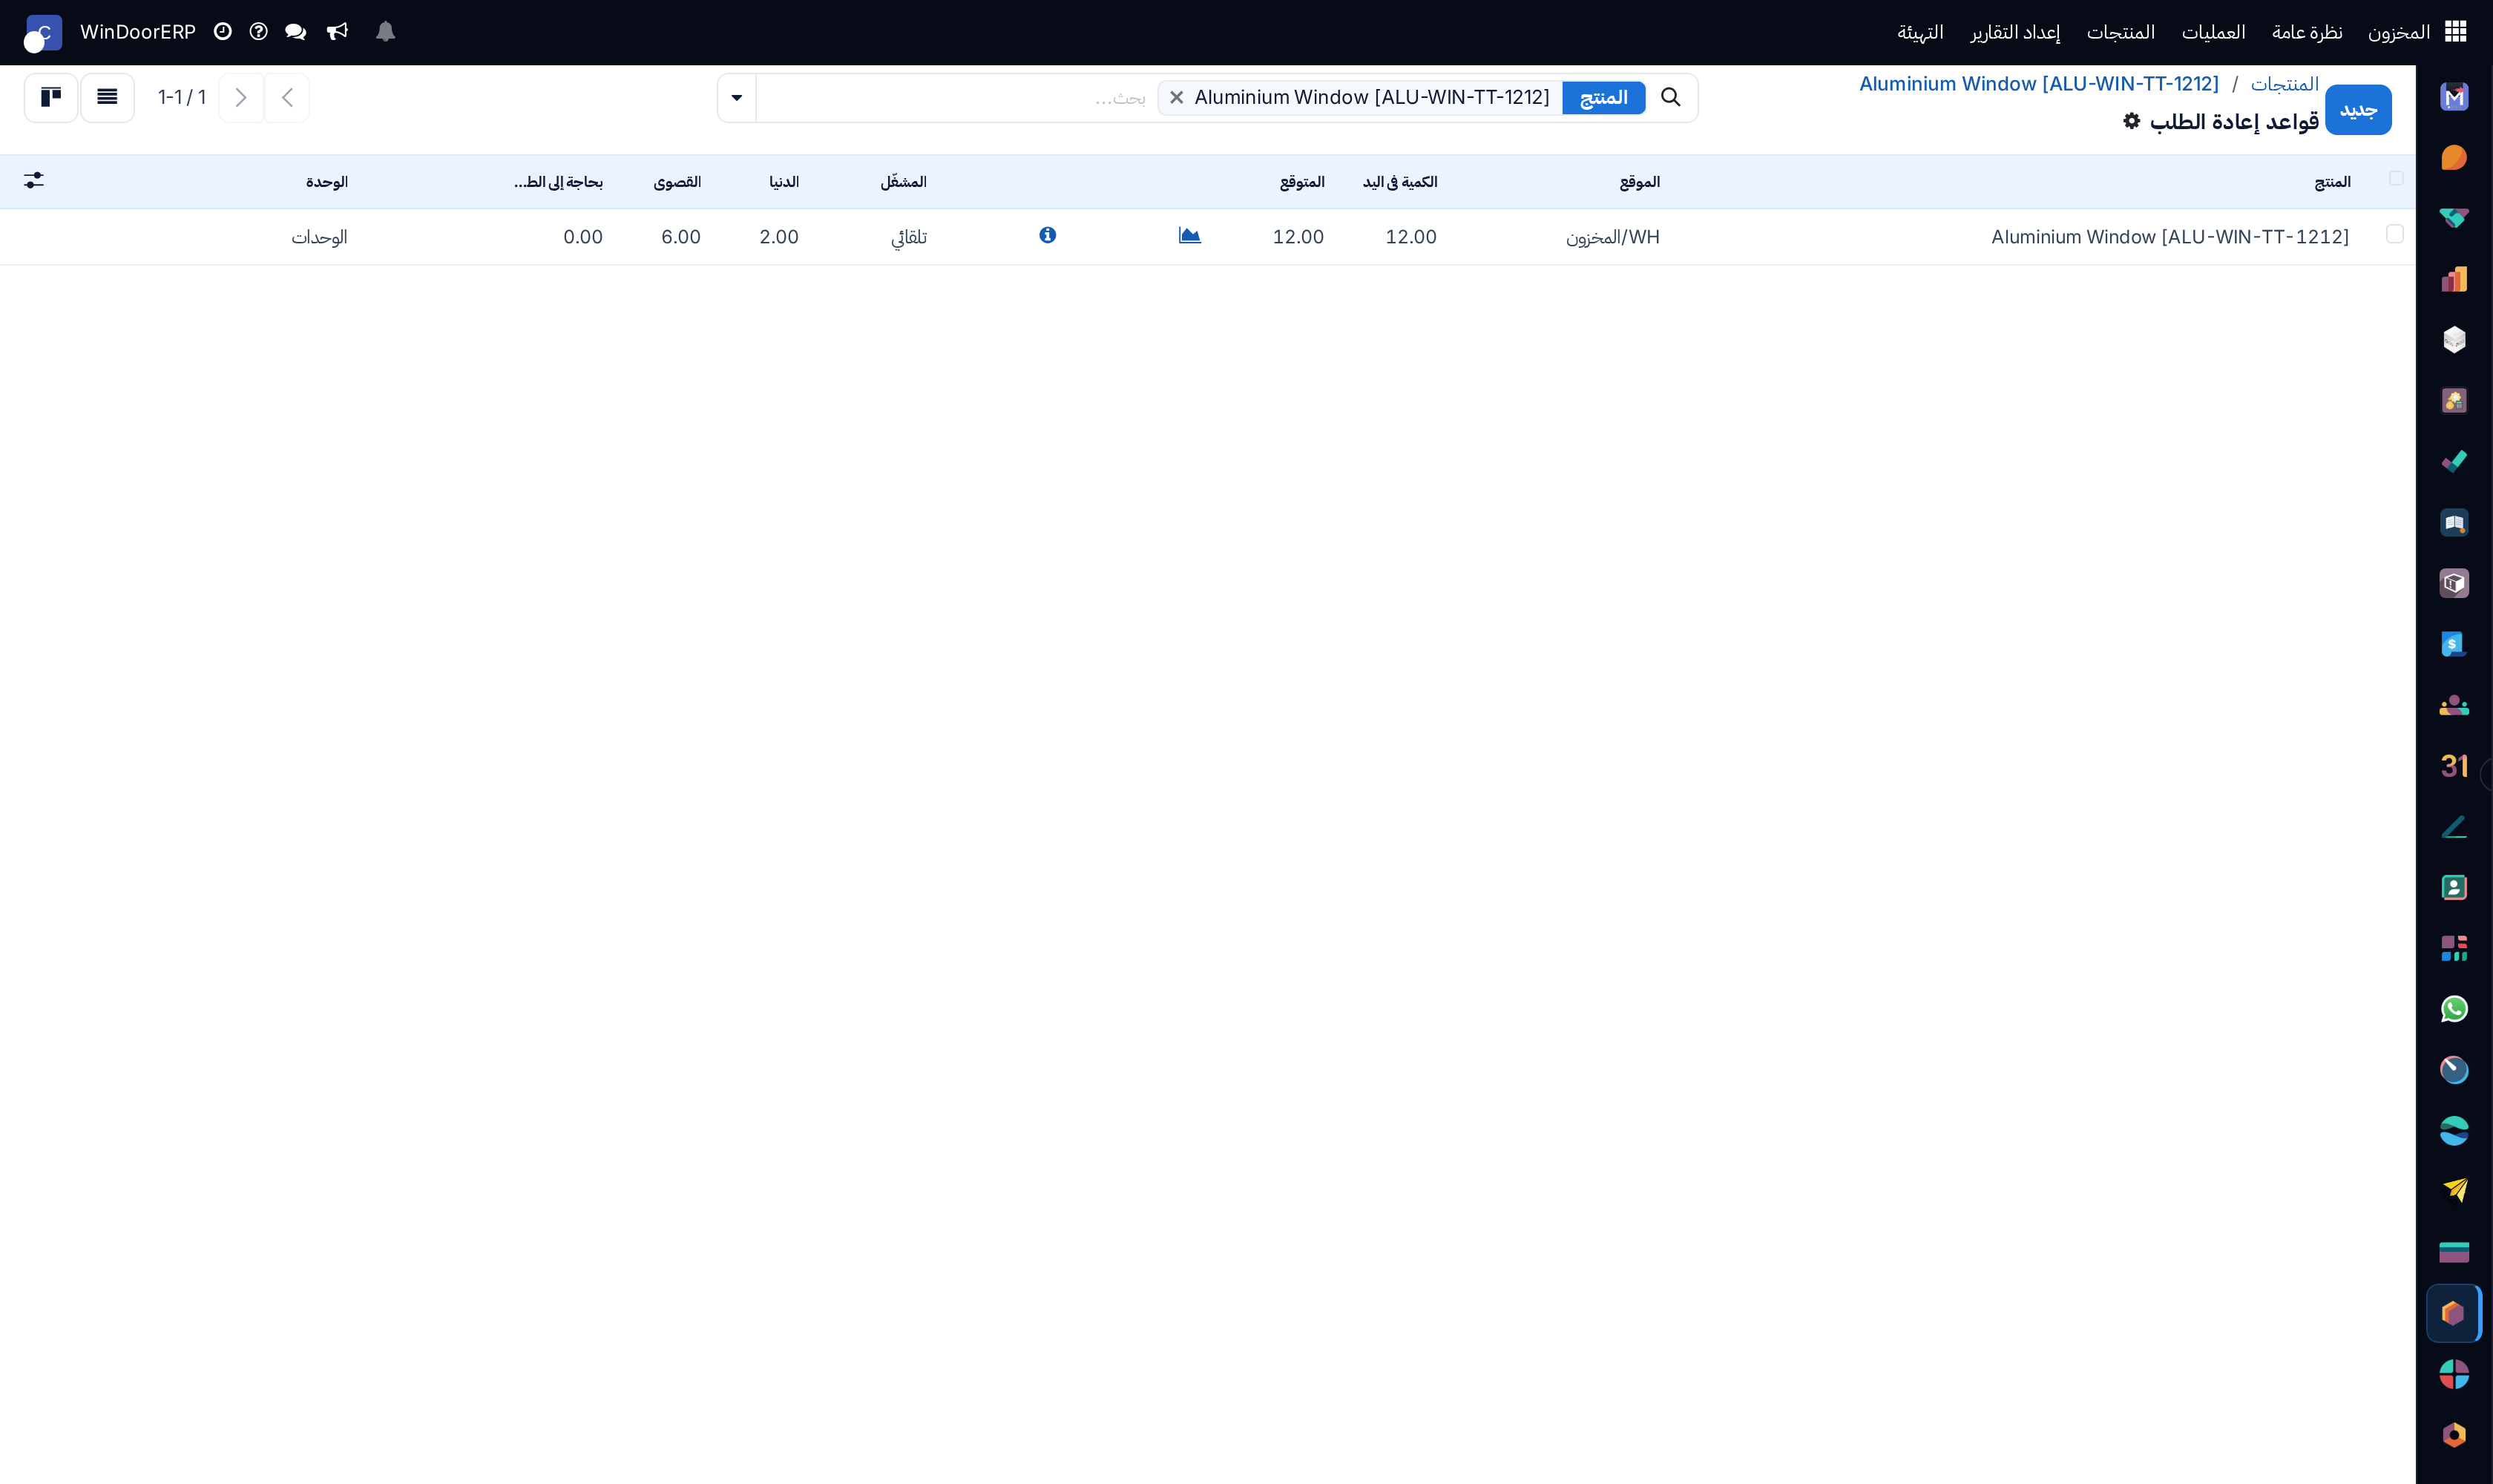Open the apps grid menu icon
The height and width of the screenshot is (1484, 2493).
click(x=2455, y=32)
